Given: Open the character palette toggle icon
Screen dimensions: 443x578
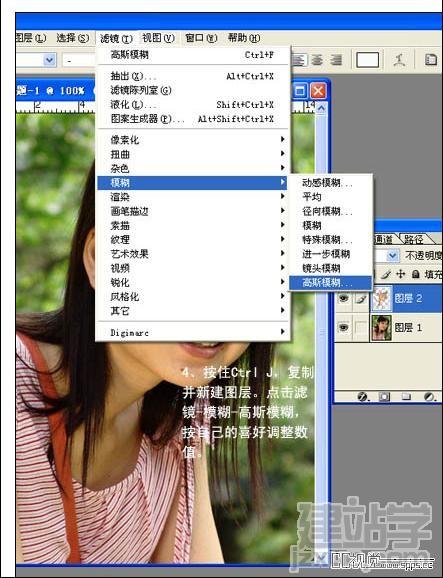Looking at the screenshot, I should (x=431, y=60).
